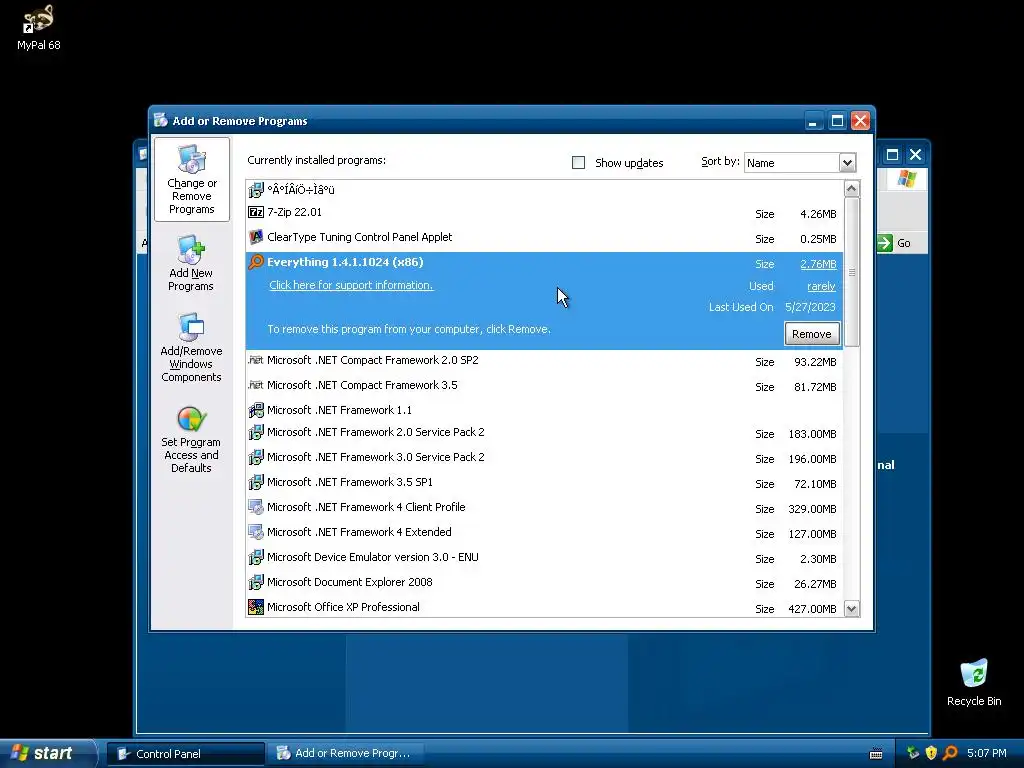Select Microsoft Device Emulator version 3.0 entry
The image size is (1024, 768).
[x=545, y=557]
